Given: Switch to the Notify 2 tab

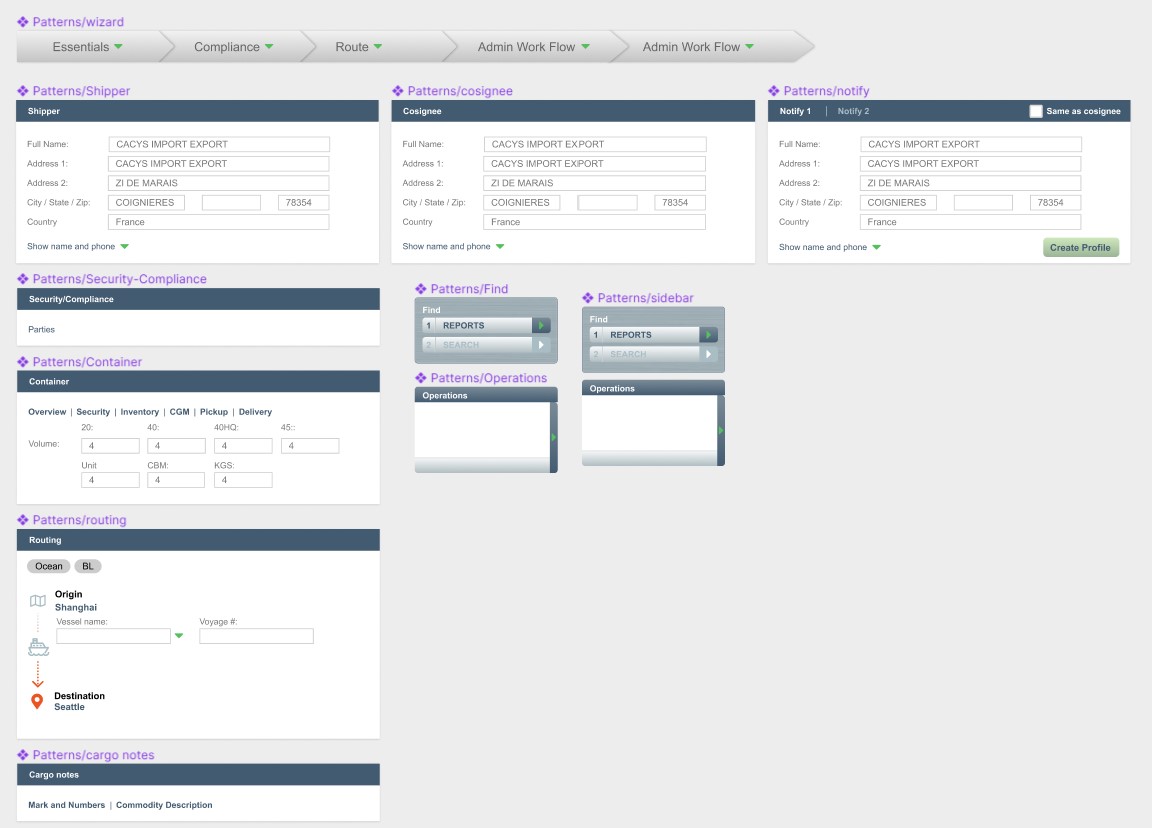Looking at the screenshot, I should (853, 111).
